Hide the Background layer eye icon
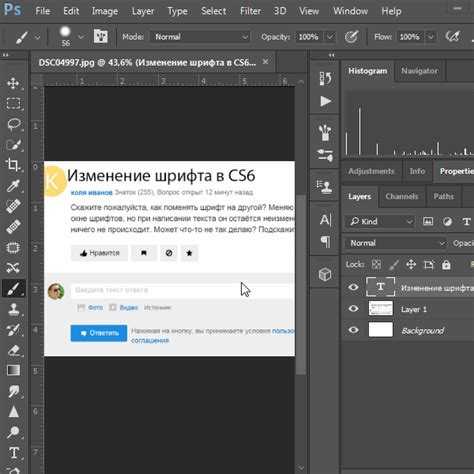 [x=354, y=330]
